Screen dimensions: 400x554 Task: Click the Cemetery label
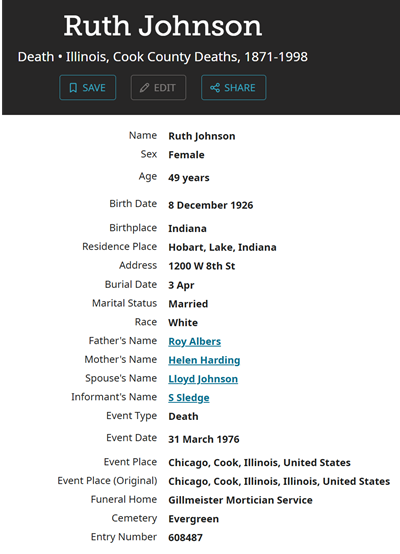[x=134, y=518]
